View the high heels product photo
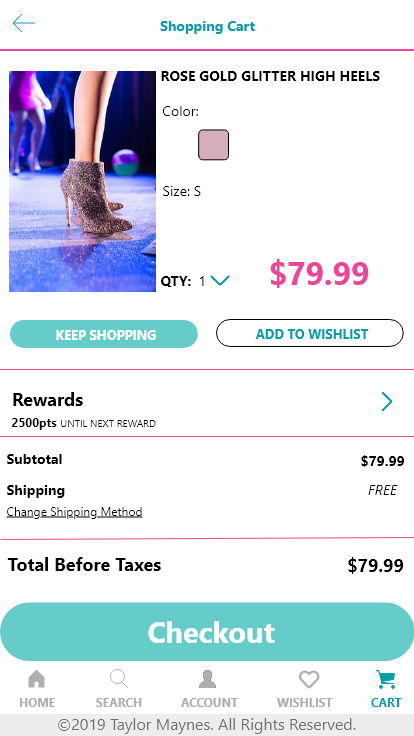This screenshot has height=736, width=414. click(83, 182)
